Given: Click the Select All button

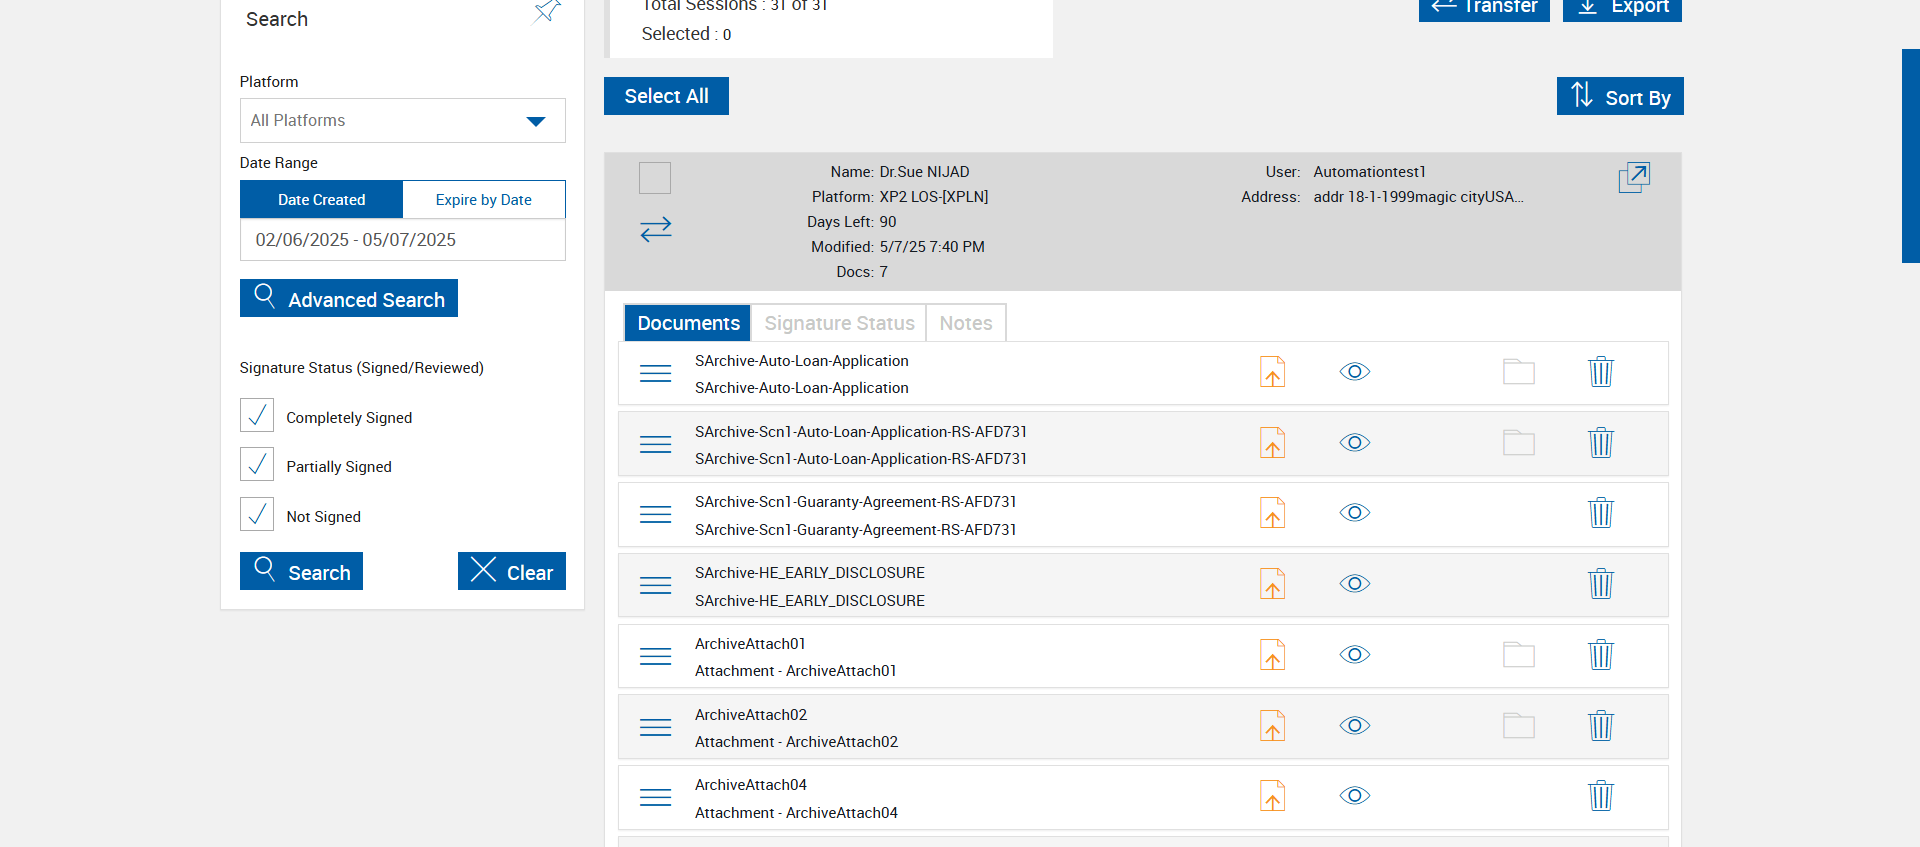Looking at the screenshot, I should [666, 96].
